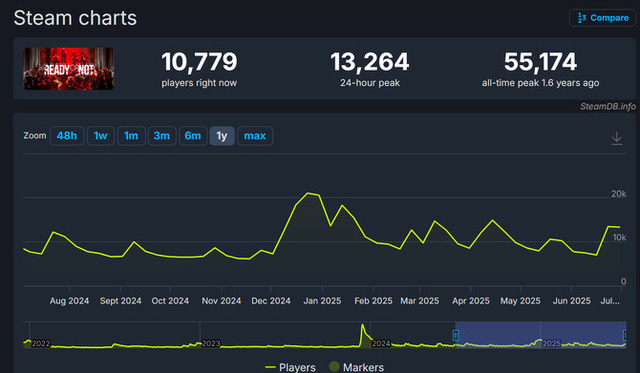
Task: Click the Nov 2024 axis label
Action: coord(221,301)
